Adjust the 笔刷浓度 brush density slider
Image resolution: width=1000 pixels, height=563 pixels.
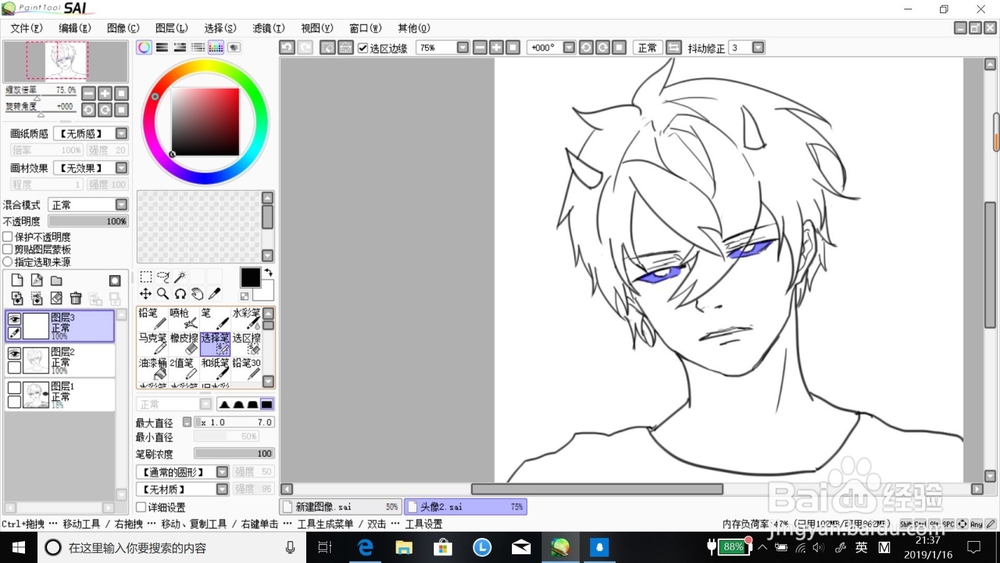tap(234, 453)
